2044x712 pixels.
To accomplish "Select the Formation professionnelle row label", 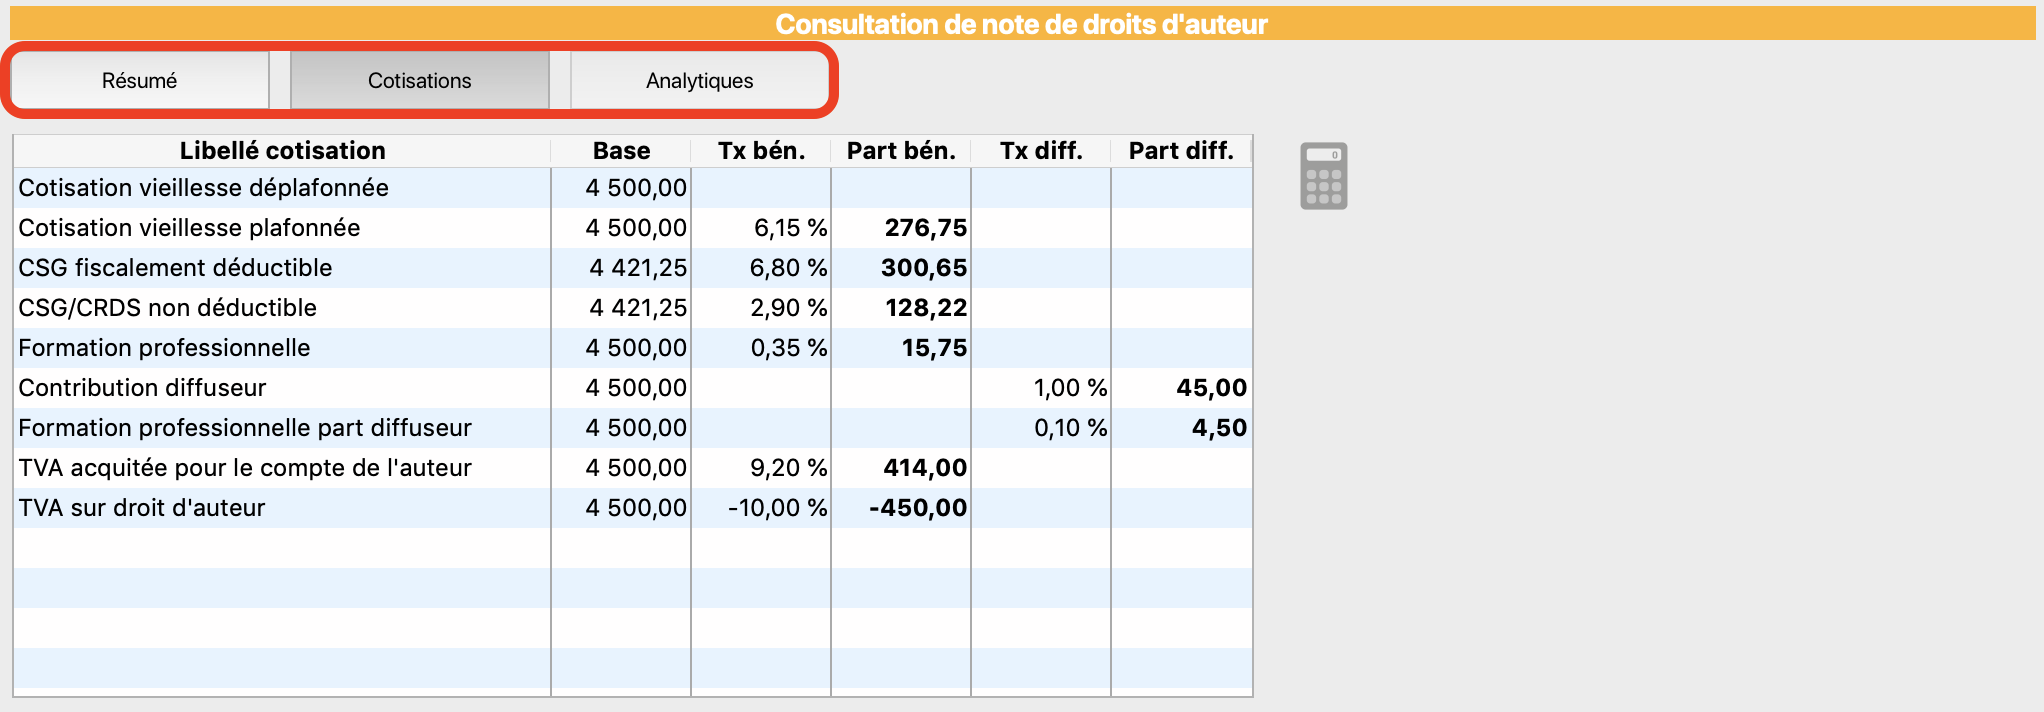I will [x=164, y=348].
